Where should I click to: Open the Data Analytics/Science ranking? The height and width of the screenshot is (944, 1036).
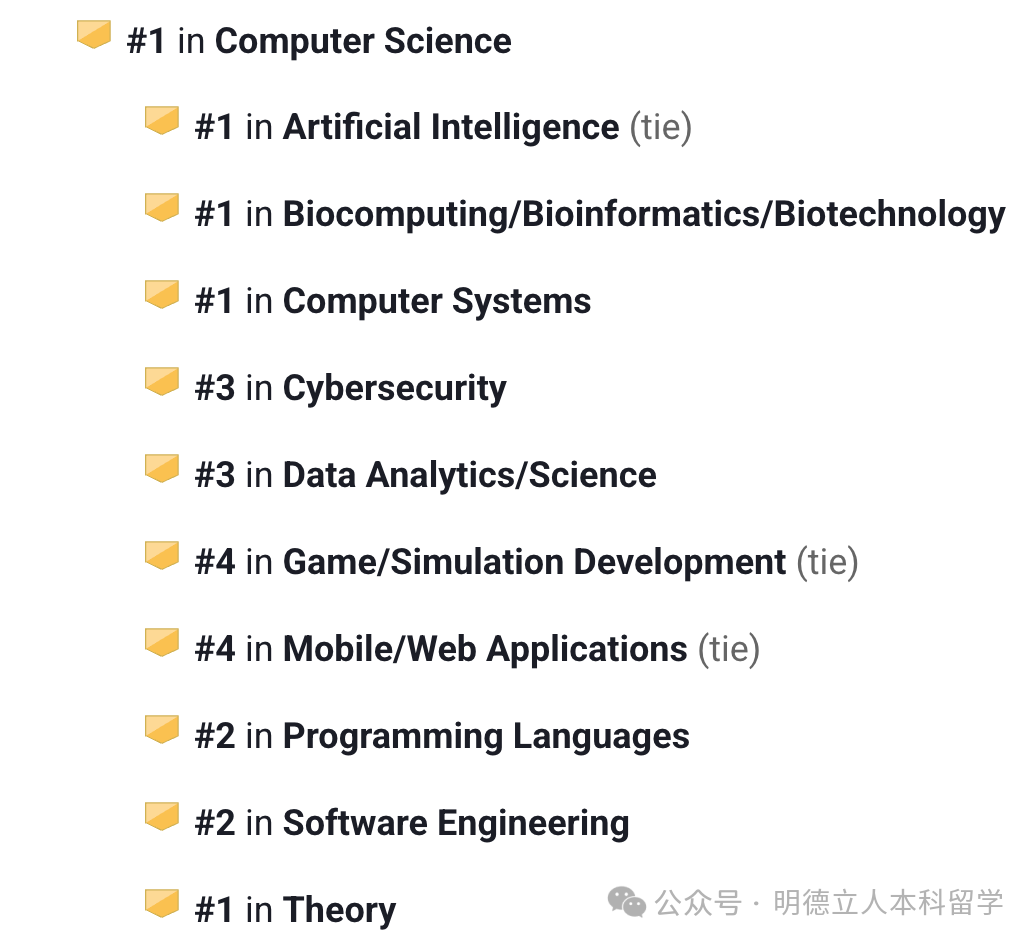point(469,476)
